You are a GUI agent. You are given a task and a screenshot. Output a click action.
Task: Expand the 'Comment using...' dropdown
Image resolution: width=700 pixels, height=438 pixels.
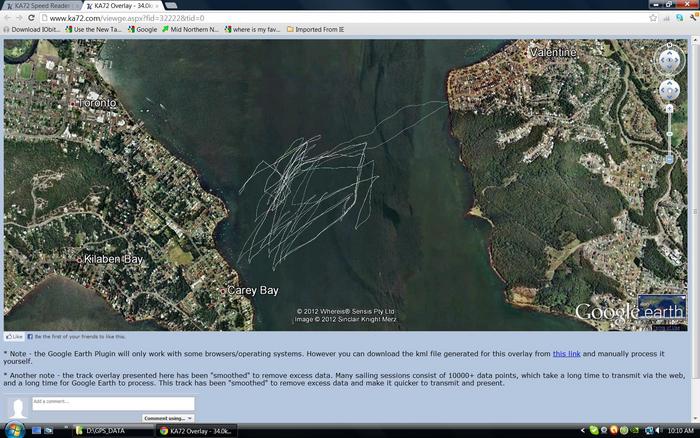point(167,418)
